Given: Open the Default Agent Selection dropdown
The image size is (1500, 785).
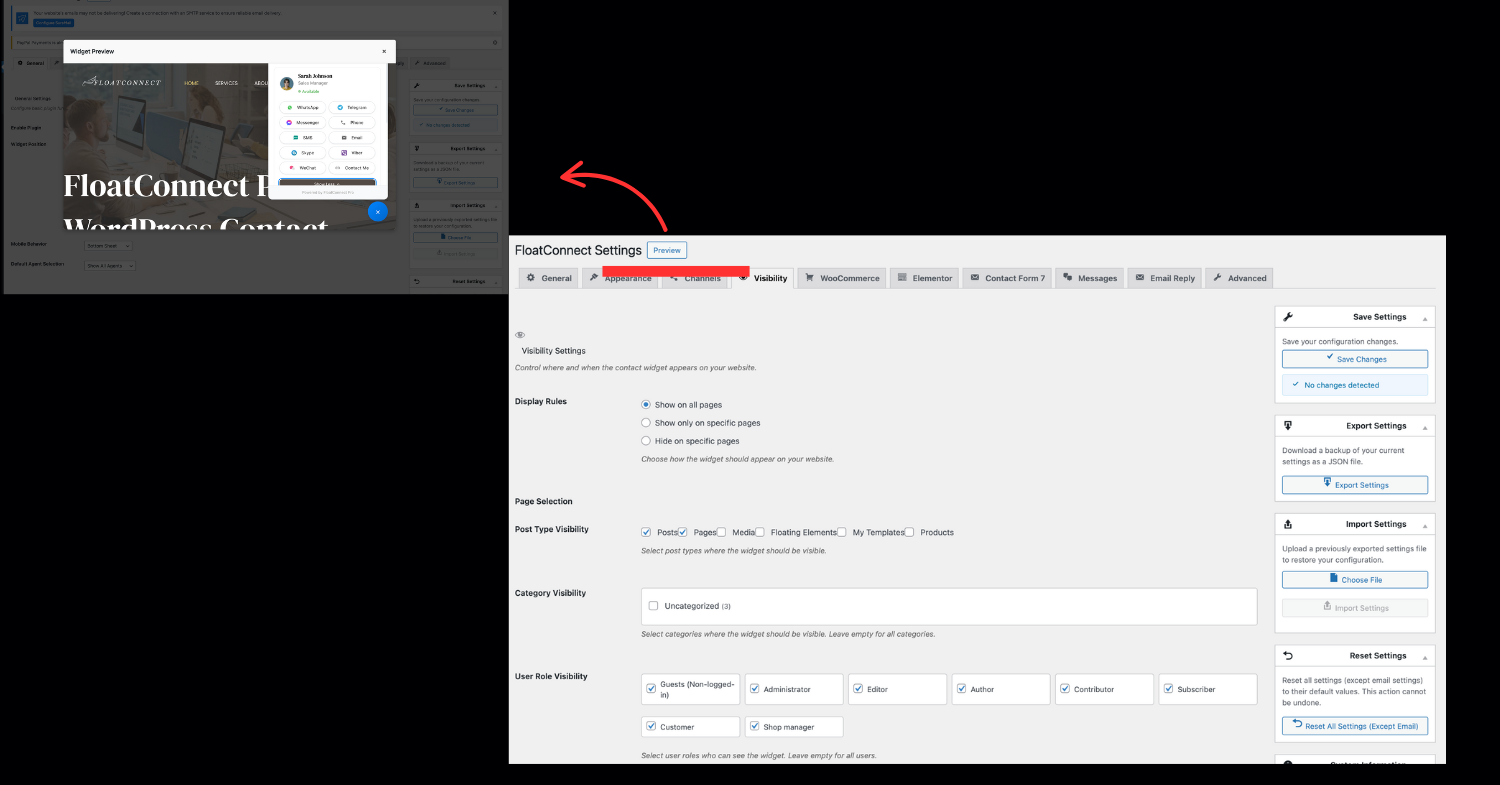Looking at the screenshot, I should click(x=110, y=265).
